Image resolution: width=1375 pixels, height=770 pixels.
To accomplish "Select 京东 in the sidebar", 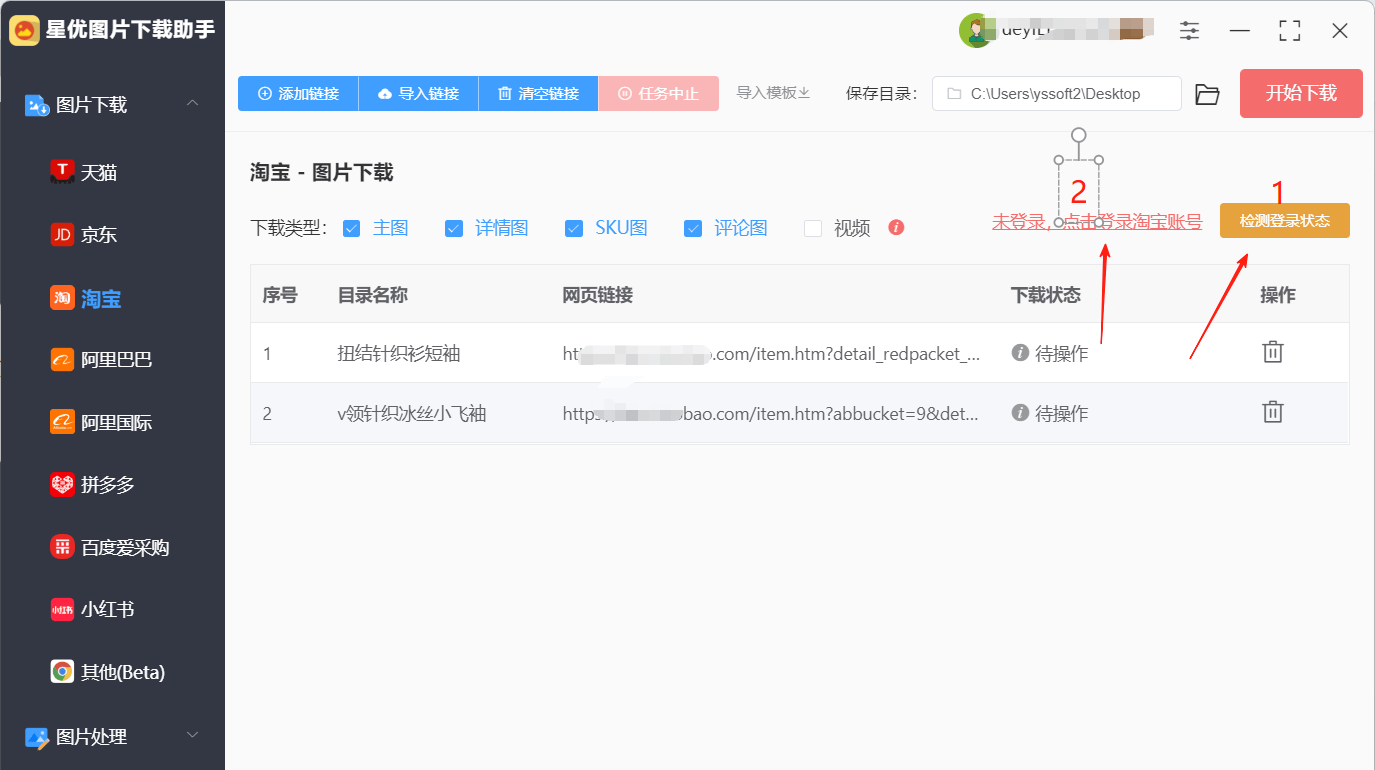I will coord(112,235).
